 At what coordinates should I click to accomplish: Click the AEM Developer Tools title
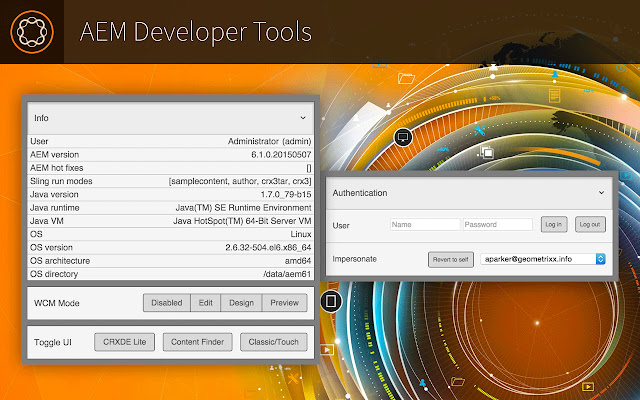click(196, 32)
